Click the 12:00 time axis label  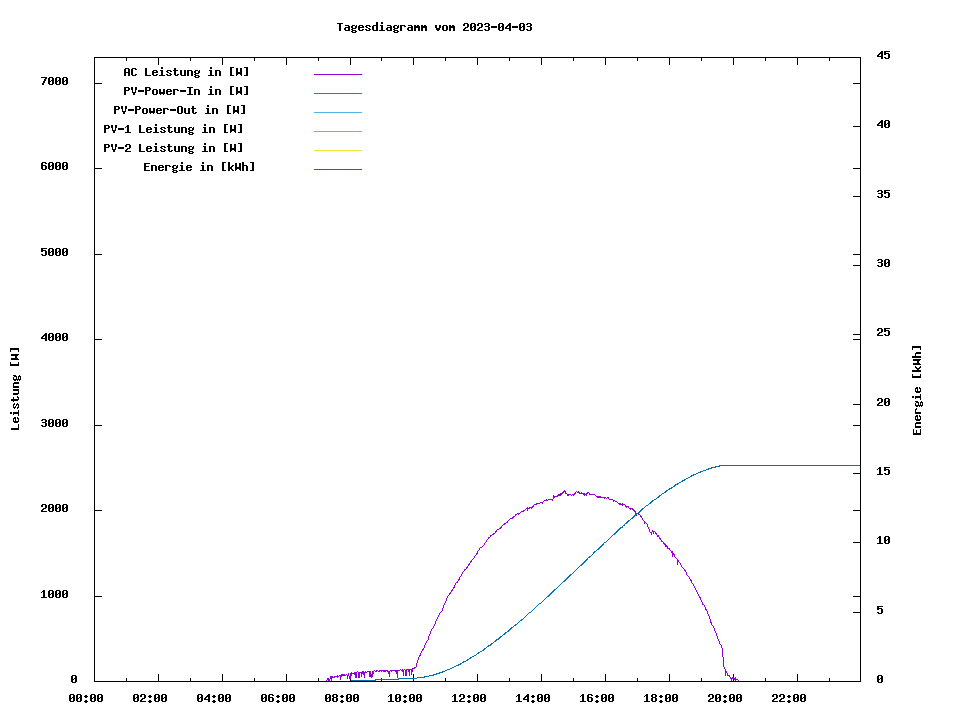click(x=469, y=698)
